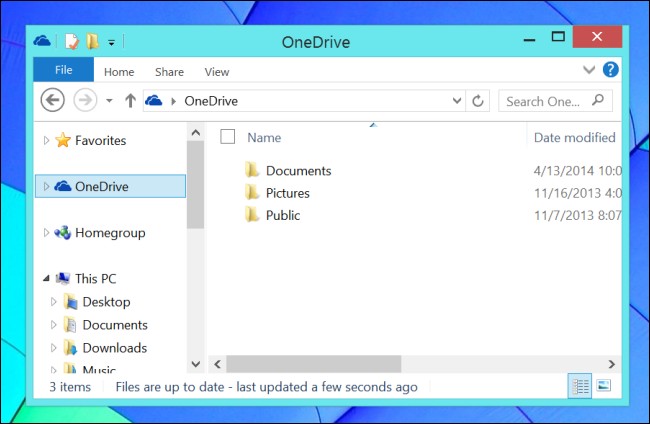Select Favorites in navigation pane
The image size is (650, 424).
(x=100, y=141)
